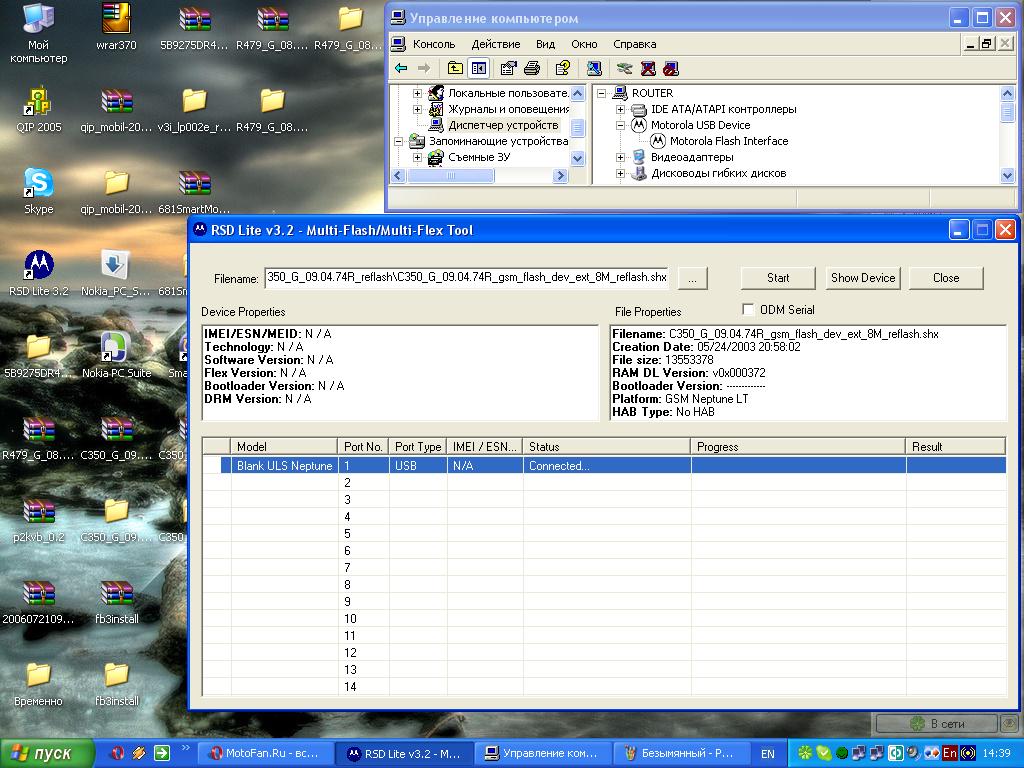Launch Opera from the quick launch bar
The height and width of the screenshot is (768, 1024).
[118, 753]
